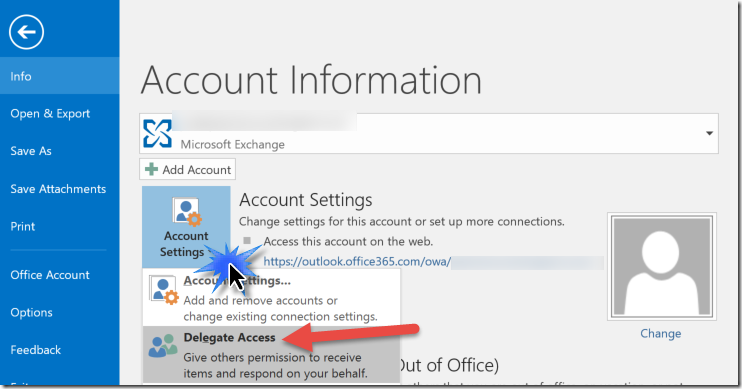Click the Delegate Access people icon
The height and width of the screenshot is (389, 742).
click(163, 346)
